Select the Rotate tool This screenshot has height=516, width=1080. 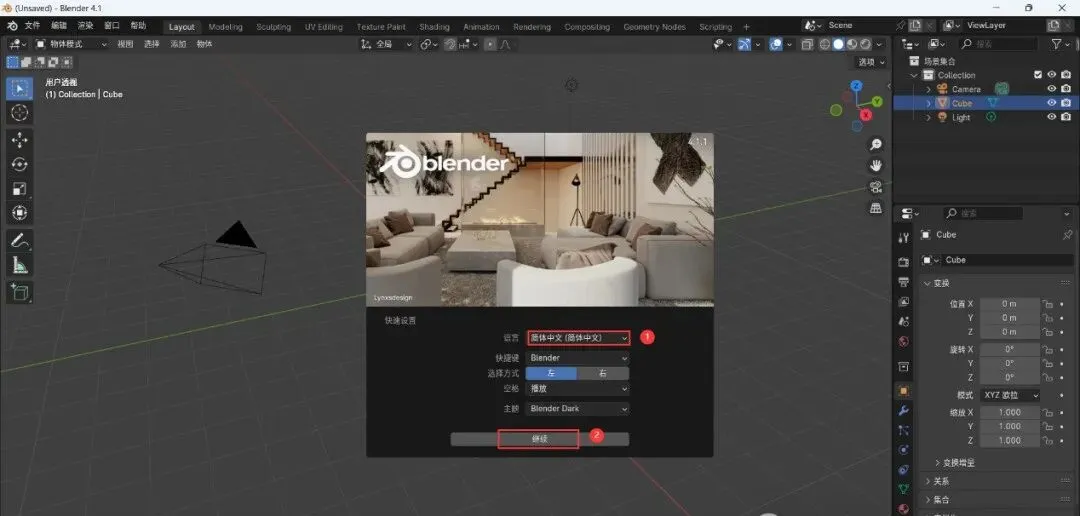19,165
